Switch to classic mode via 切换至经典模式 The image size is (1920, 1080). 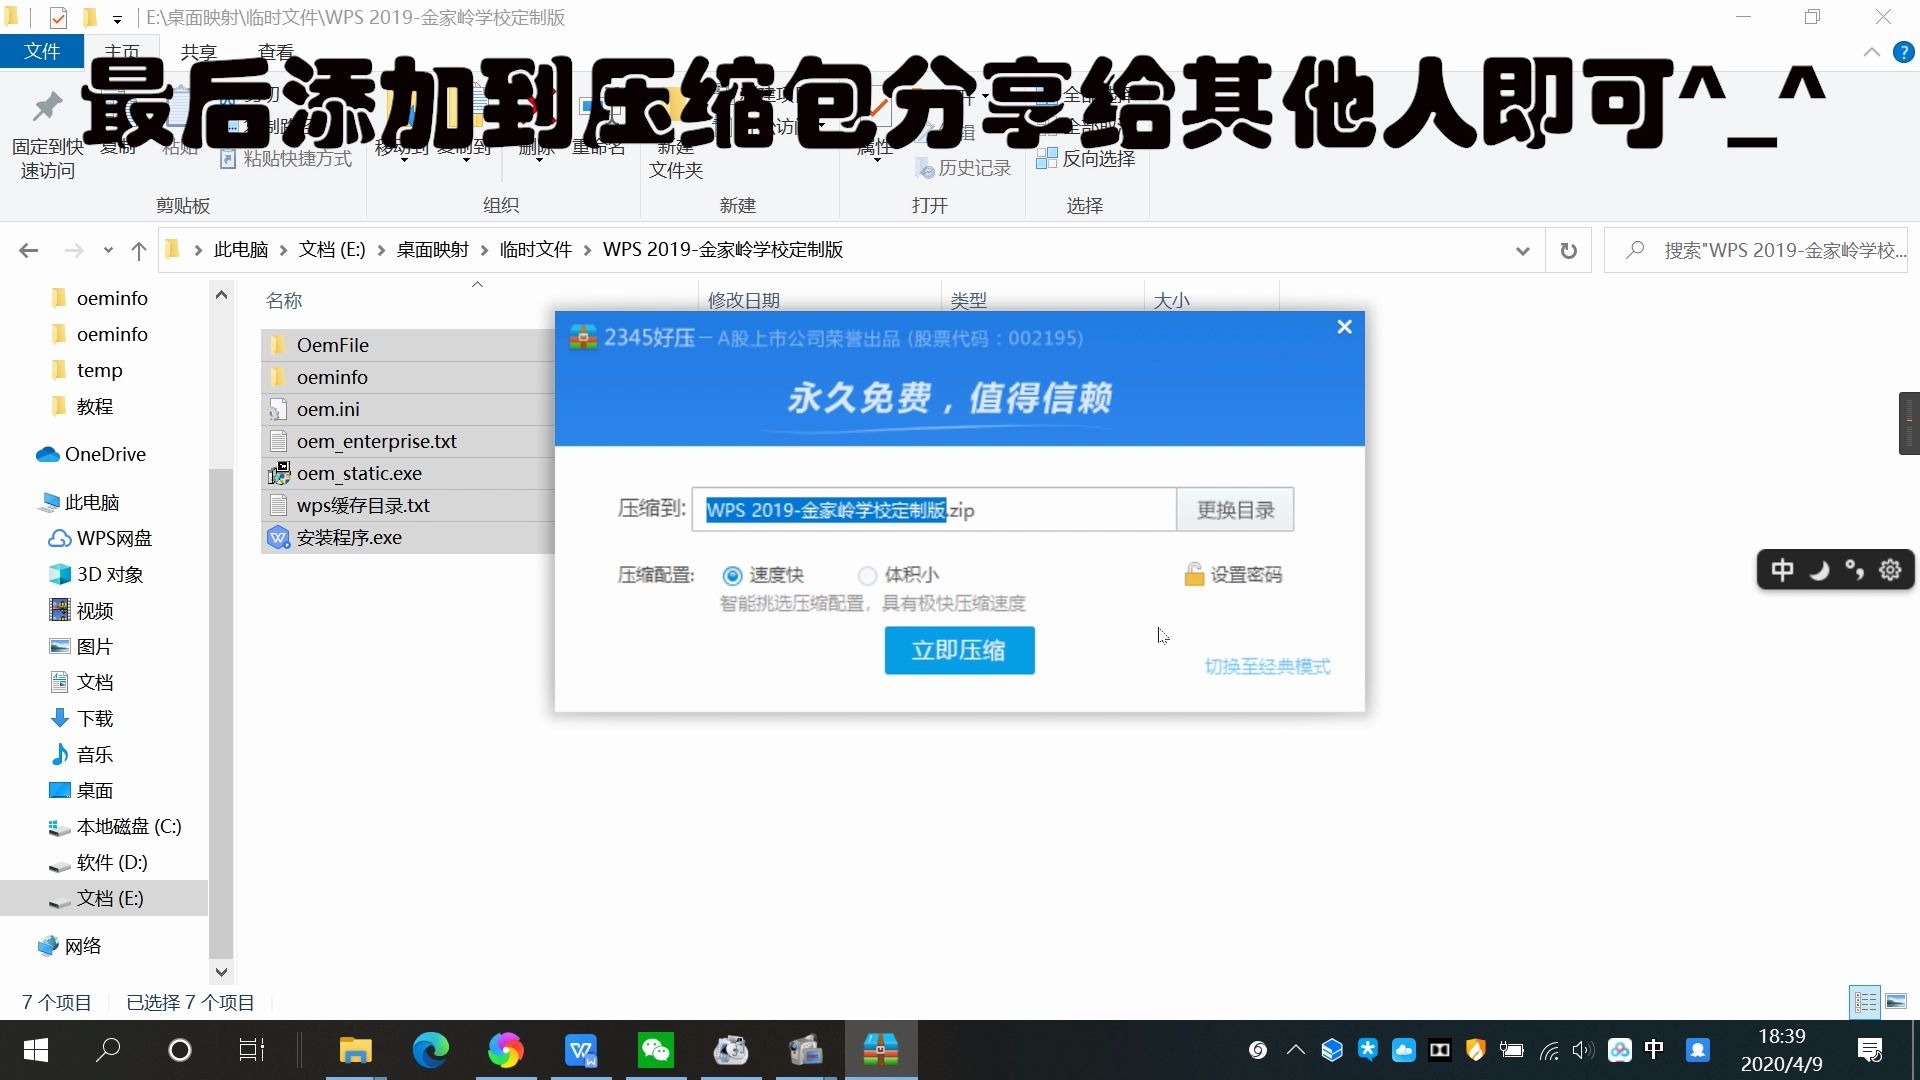1267,667
